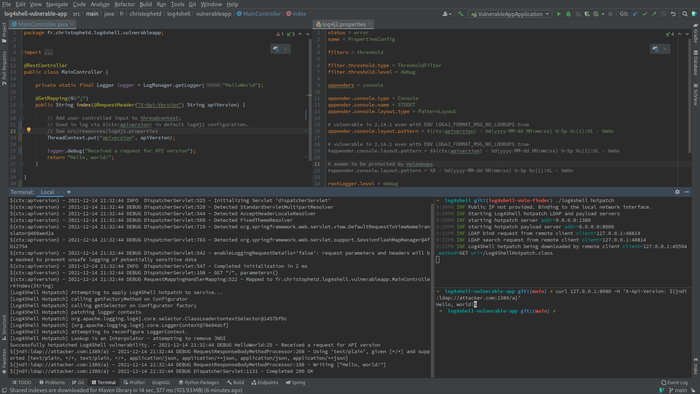Click the left terminal vertical scrollbar
Viewport: 700px width, 394px height.
[x=432, y=290]
